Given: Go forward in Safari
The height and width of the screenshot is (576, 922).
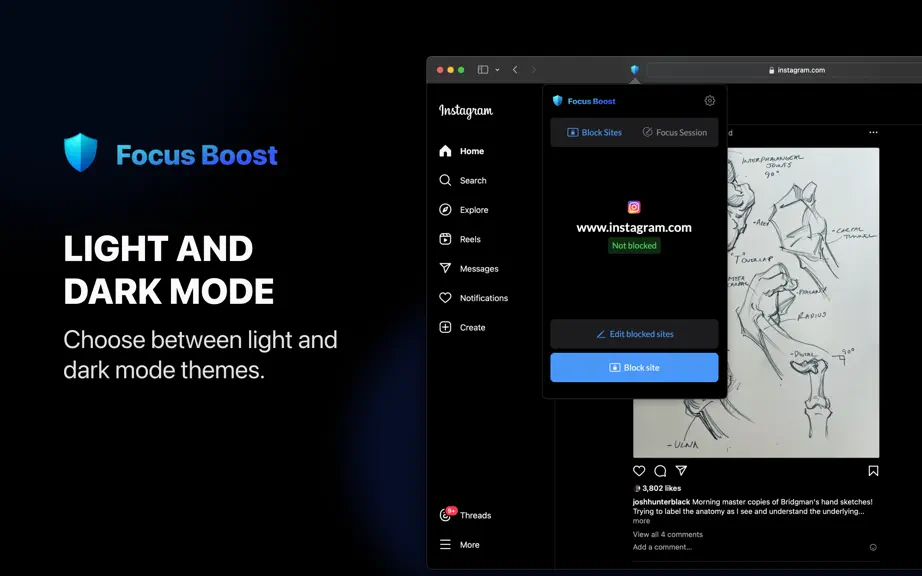Looking at the screenshot, I should tap(534, 69).
